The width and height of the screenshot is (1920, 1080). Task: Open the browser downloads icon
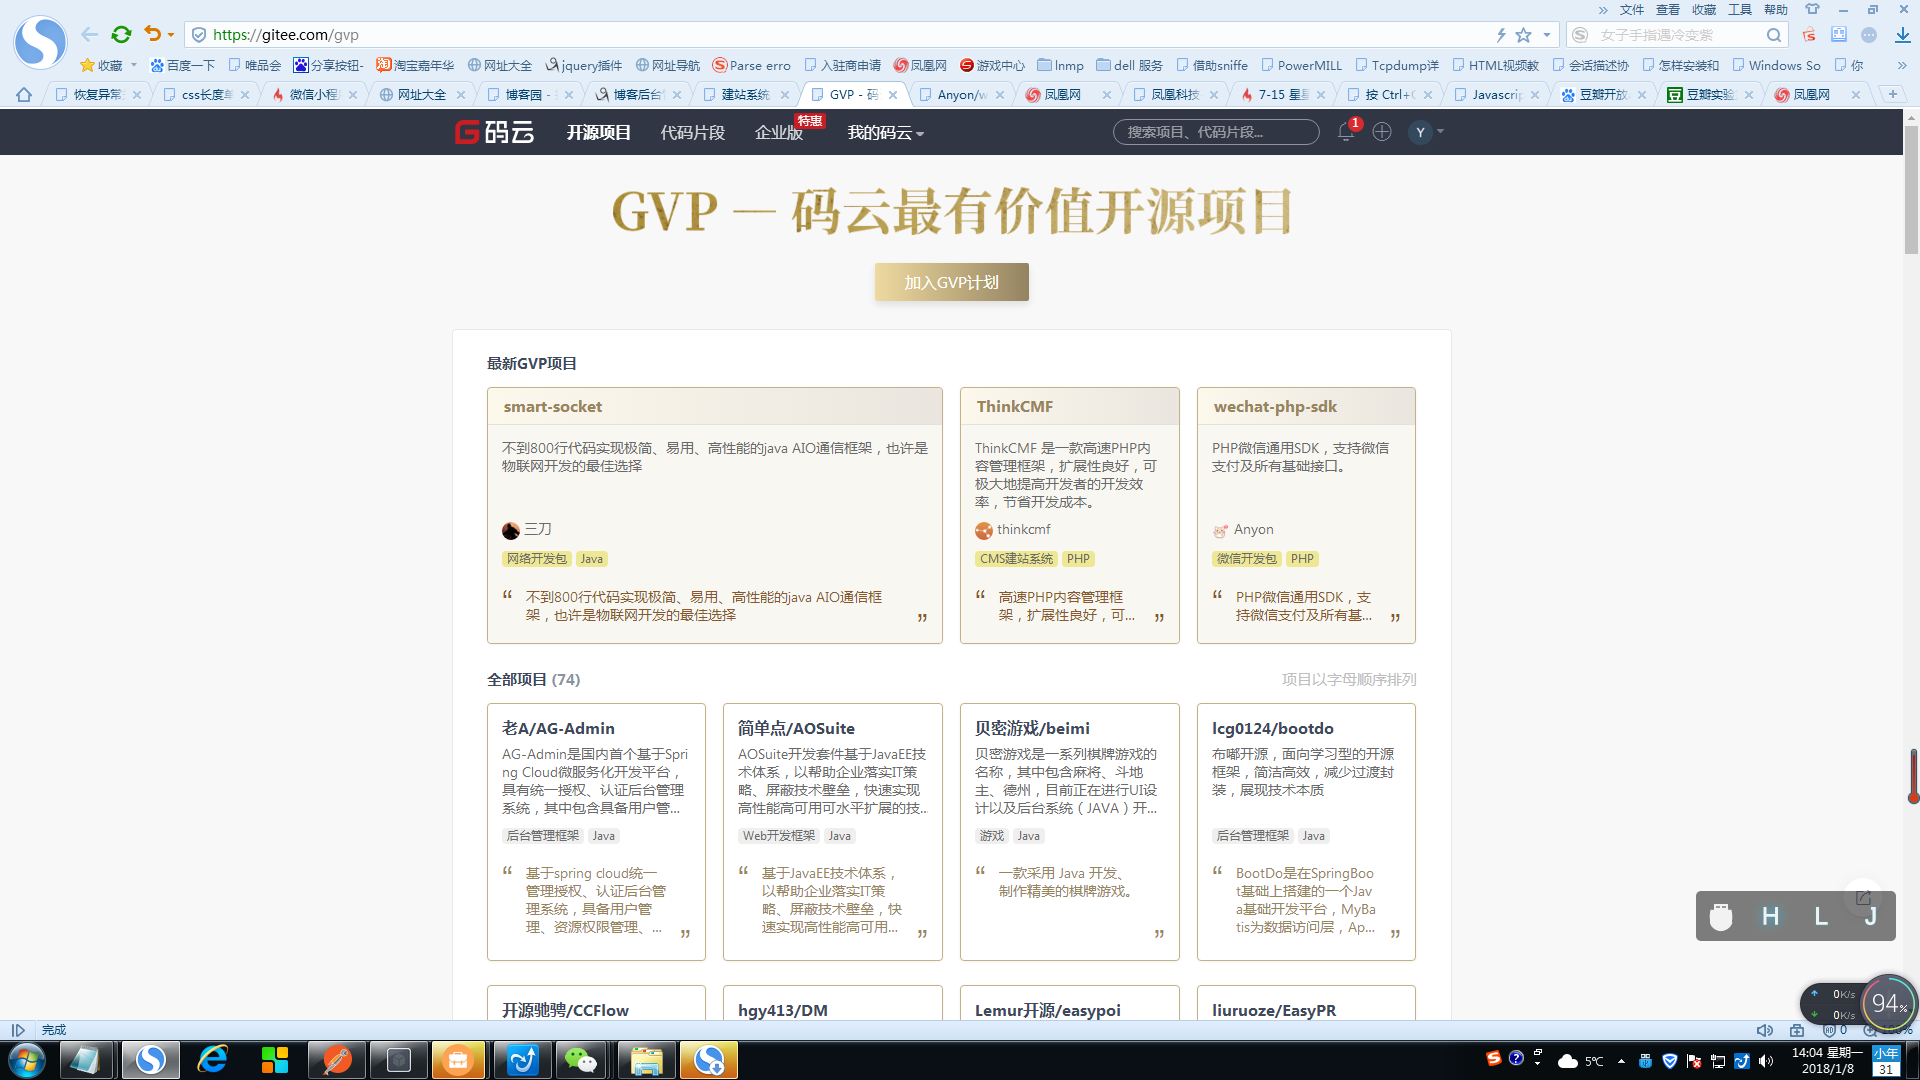click(1903, 35)
